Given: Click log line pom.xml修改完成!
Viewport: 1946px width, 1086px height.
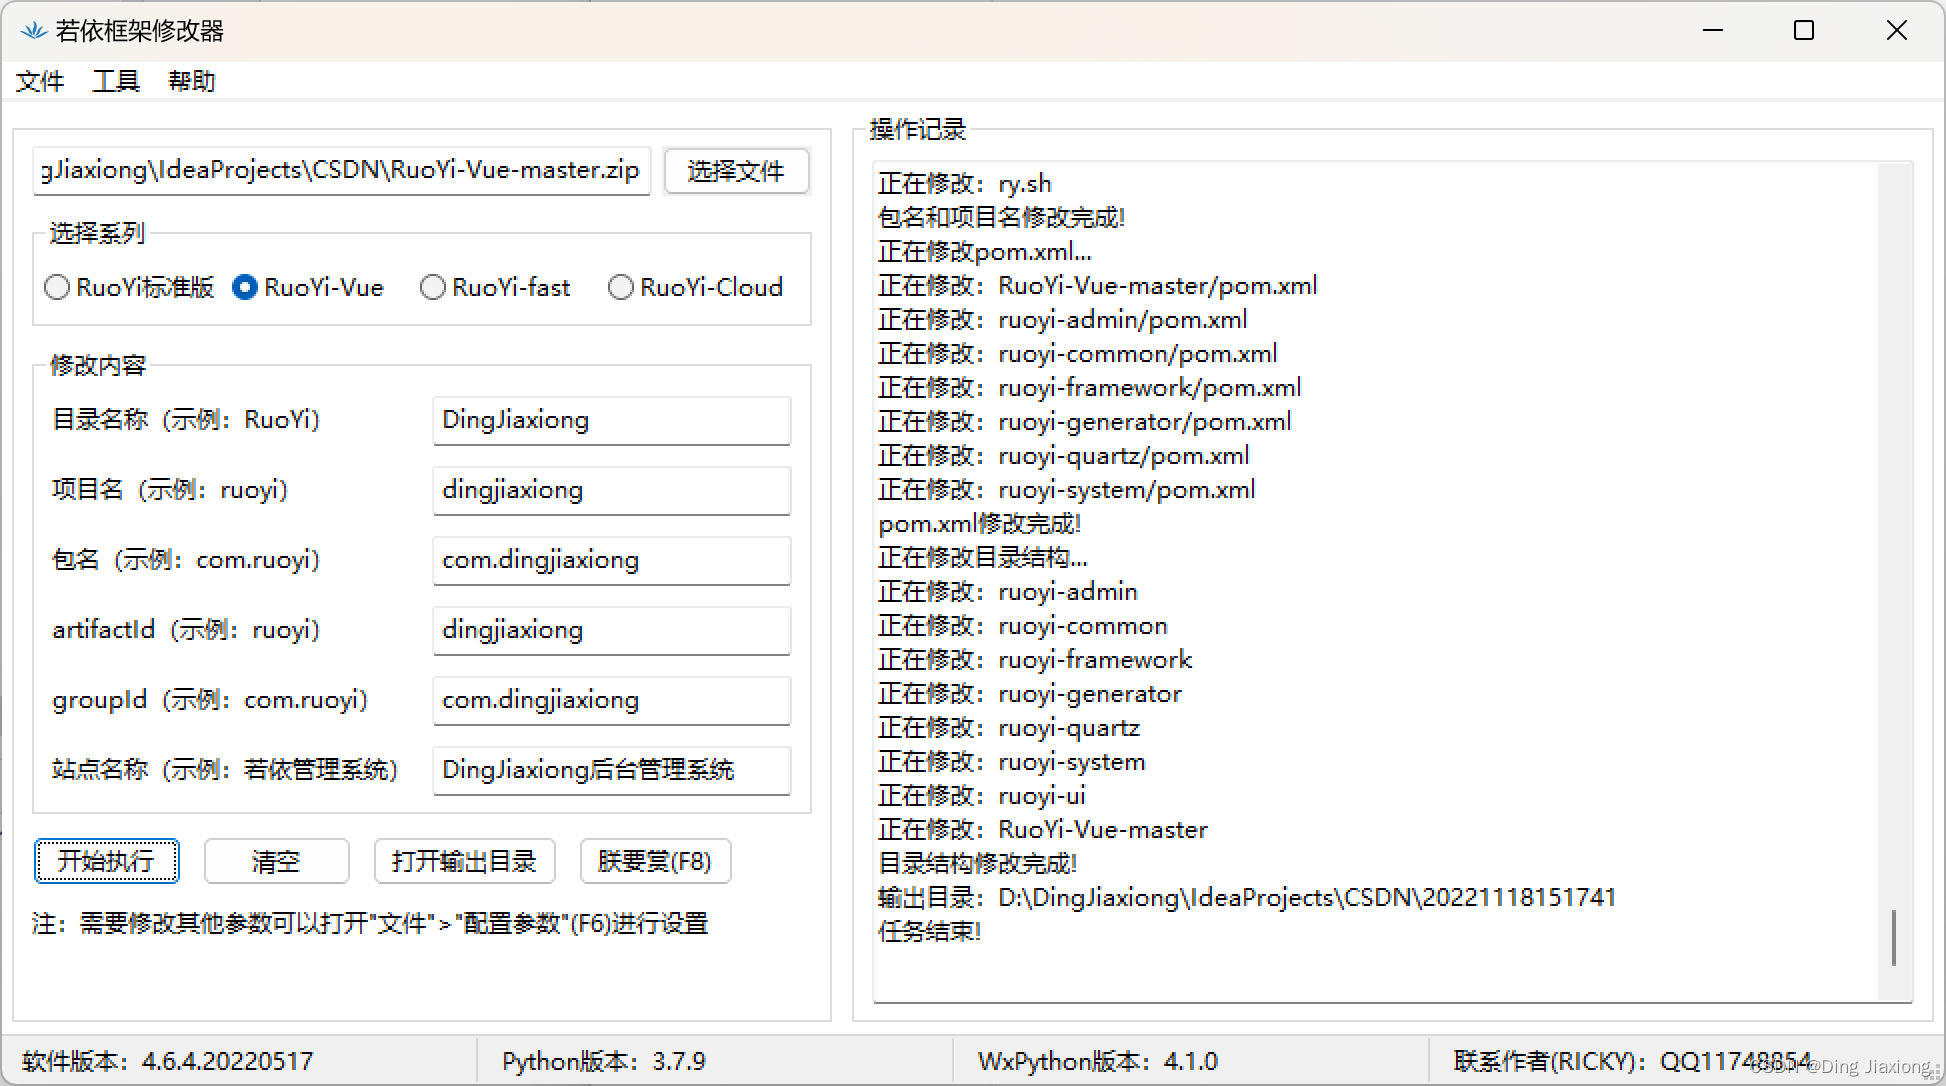Looking at the screenshot, I should click(x=979, y=524).
